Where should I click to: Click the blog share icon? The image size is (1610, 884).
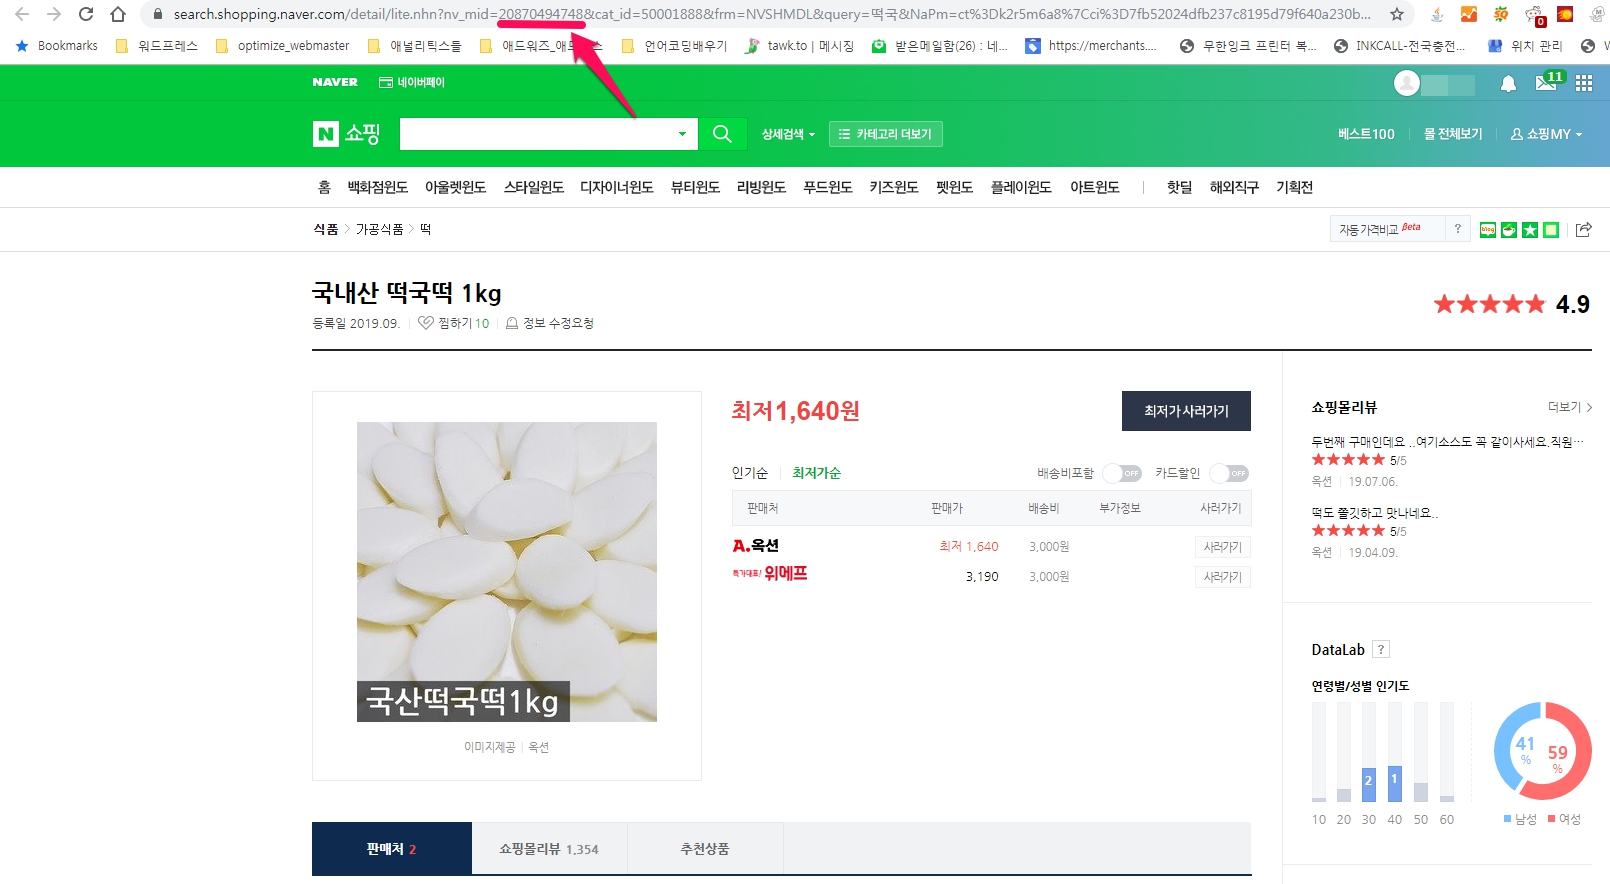click(x=1488, y=230)
